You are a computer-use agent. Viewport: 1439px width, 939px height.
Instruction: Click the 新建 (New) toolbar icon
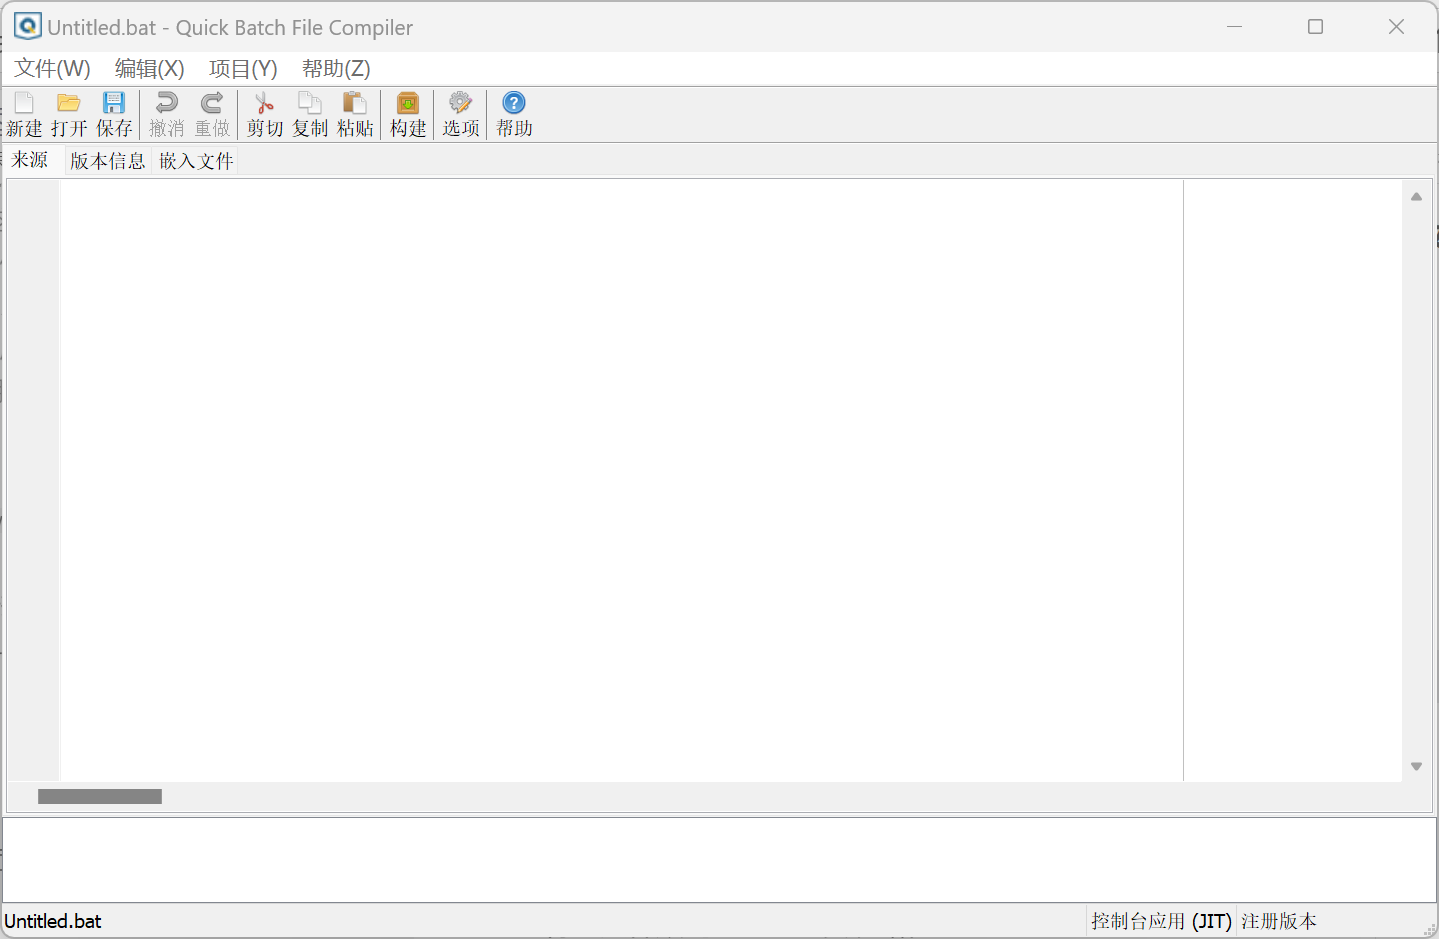click(24, 114)
